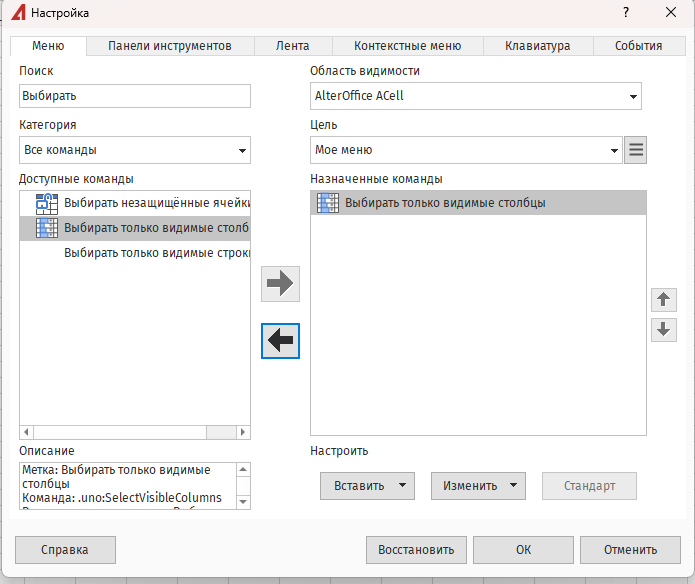Image resolution: width=695 pixels, height=584 pixels.
Task: Click the icon of Выбирать незащищённые ячейки
Action: [46, 203]
